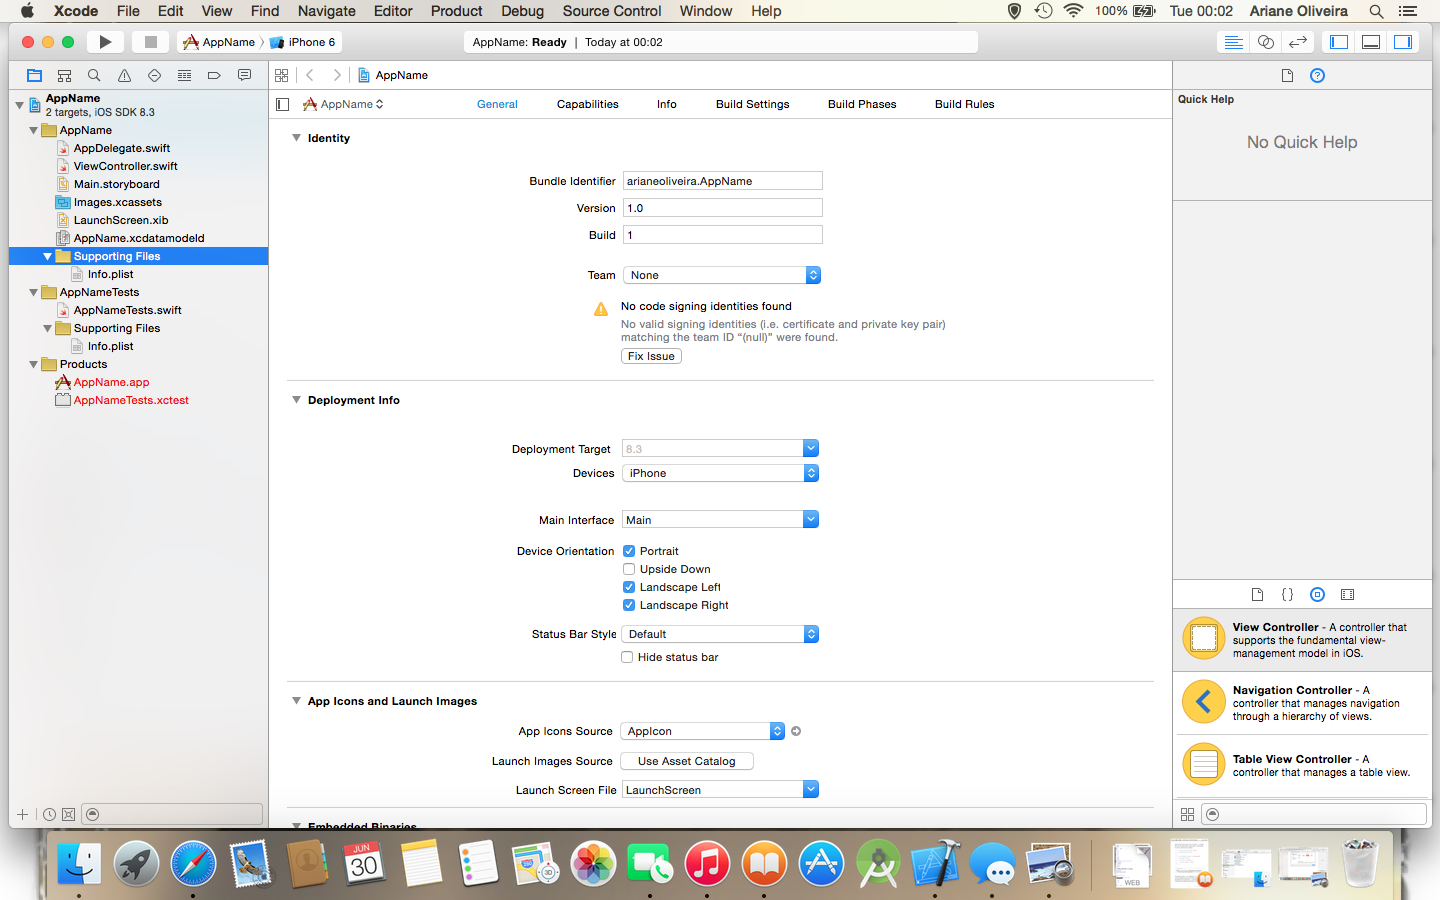Click the Use Asset Catalog button
The height and width of the screenshot is (900, 1440).
point(686,761)
